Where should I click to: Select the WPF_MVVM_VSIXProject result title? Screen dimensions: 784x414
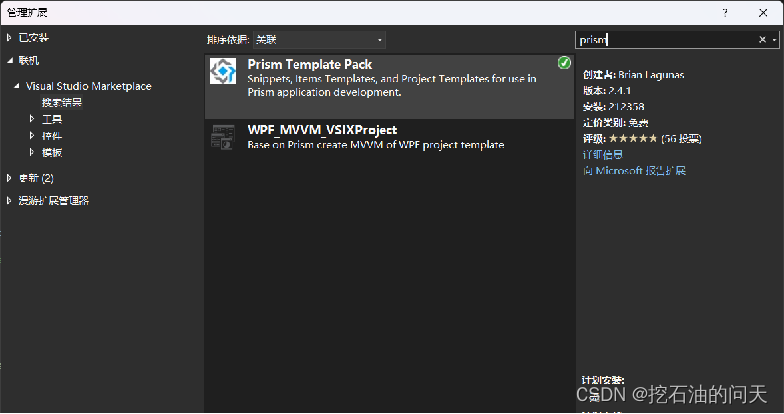pos(322,130)
